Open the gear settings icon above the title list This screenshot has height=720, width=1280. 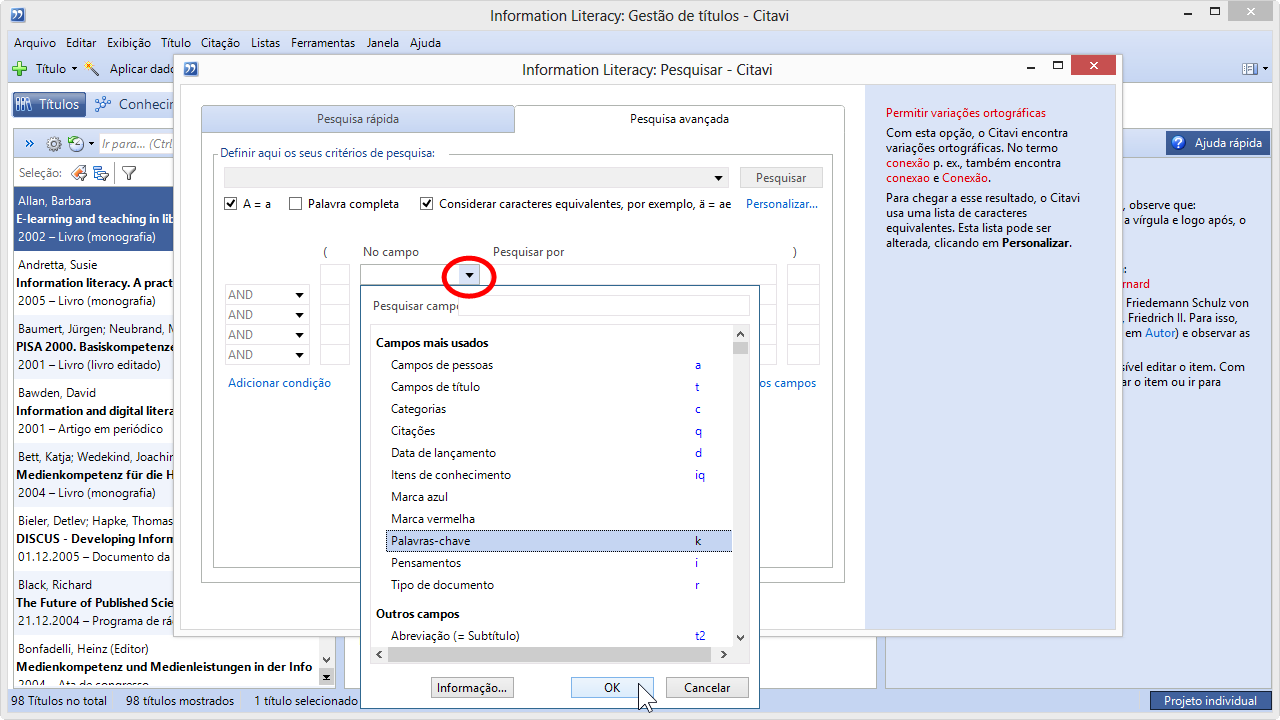[x=54, y=144]
